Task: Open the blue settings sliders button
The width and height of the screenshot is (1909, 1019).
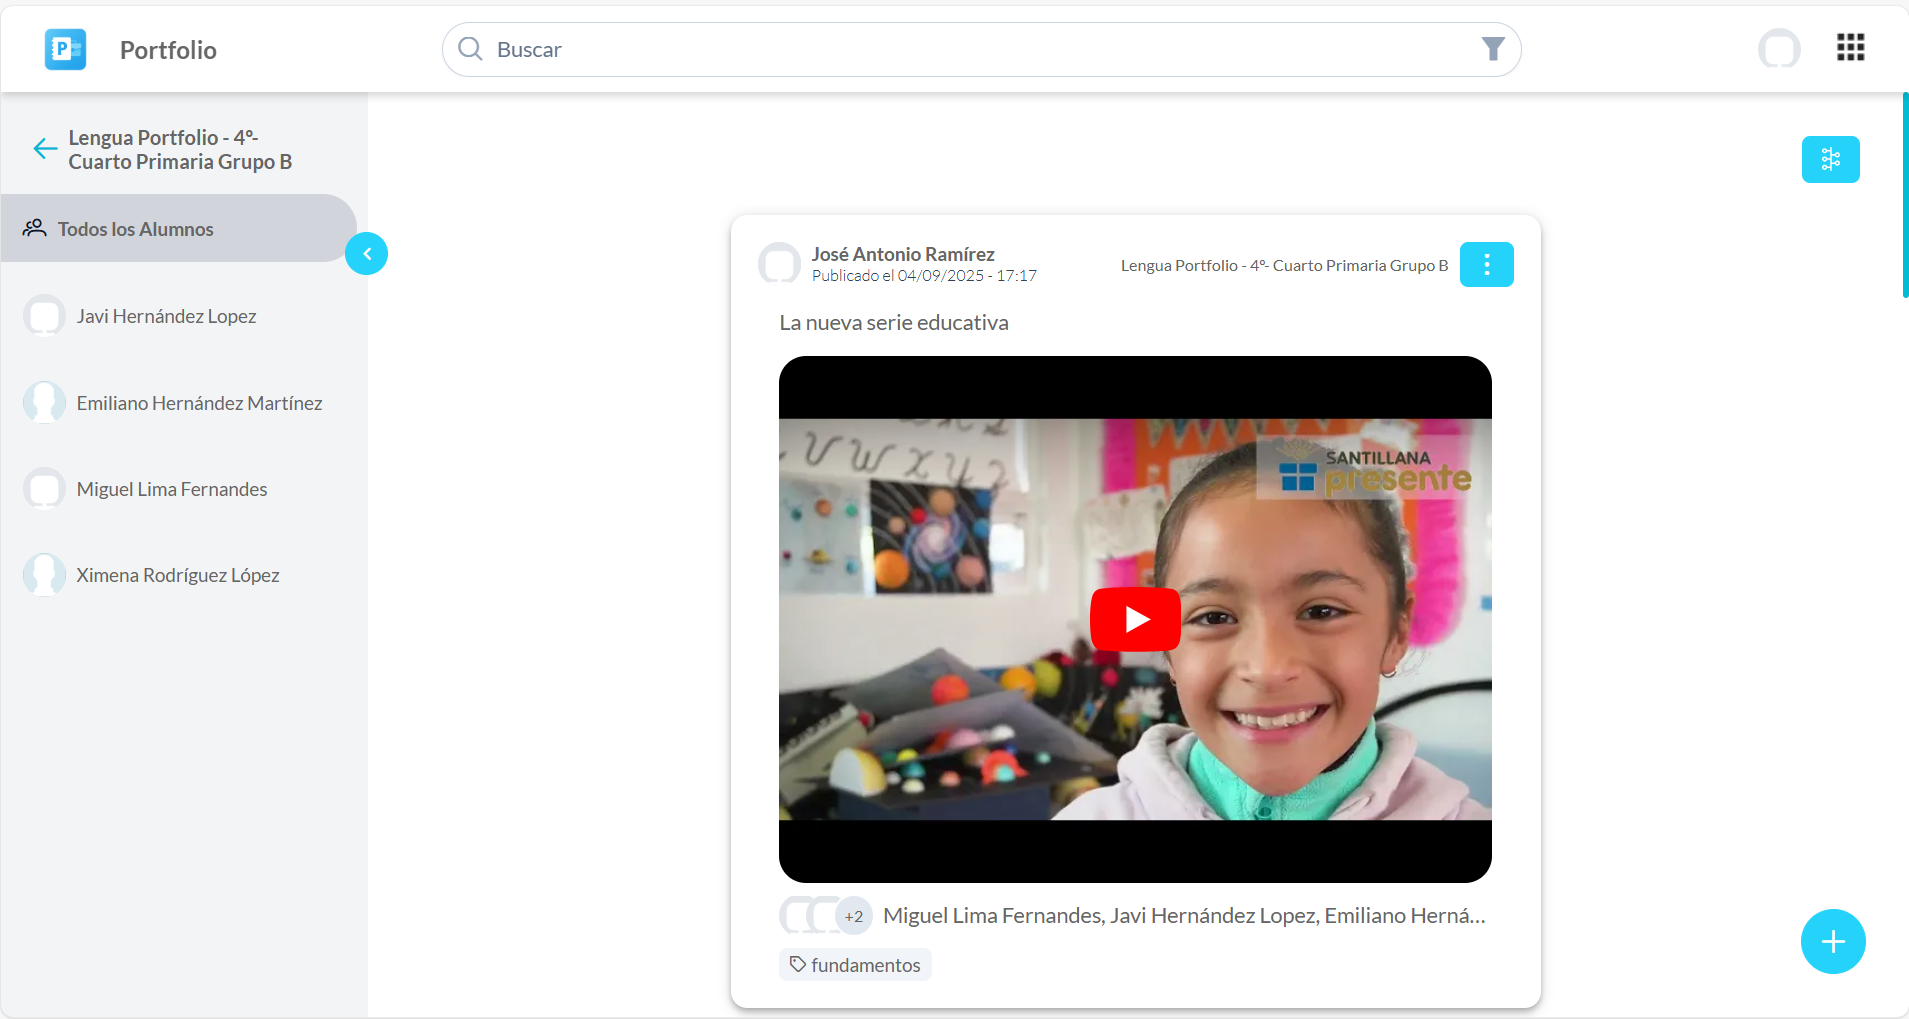Action: pyautogui.click(x=1830, y=160)
